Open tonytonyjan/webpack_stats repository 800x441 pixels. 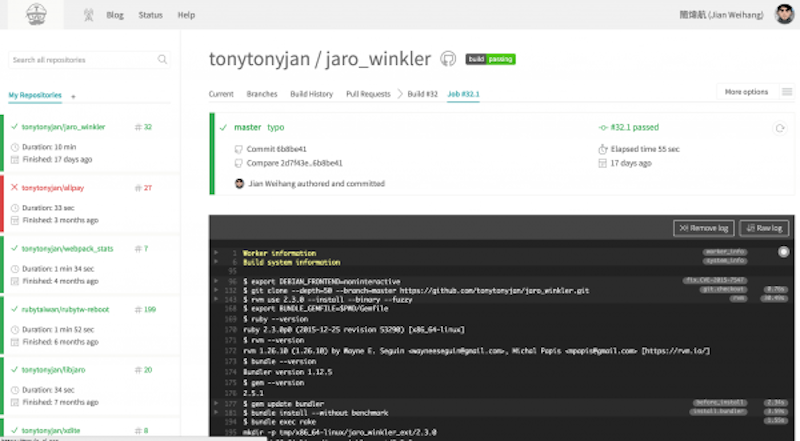(67, 249)
